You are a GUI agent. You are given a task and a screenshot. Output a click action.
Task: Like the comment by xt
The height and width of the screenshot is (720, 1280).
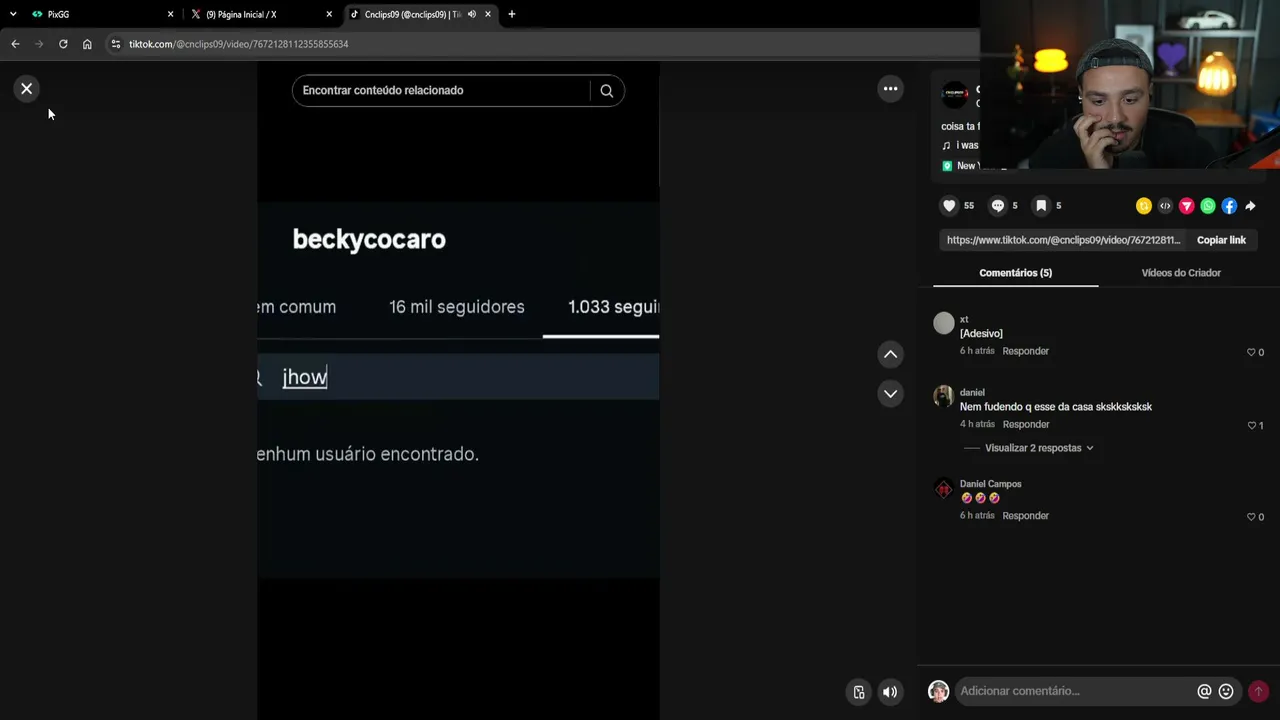point(1251,352)
